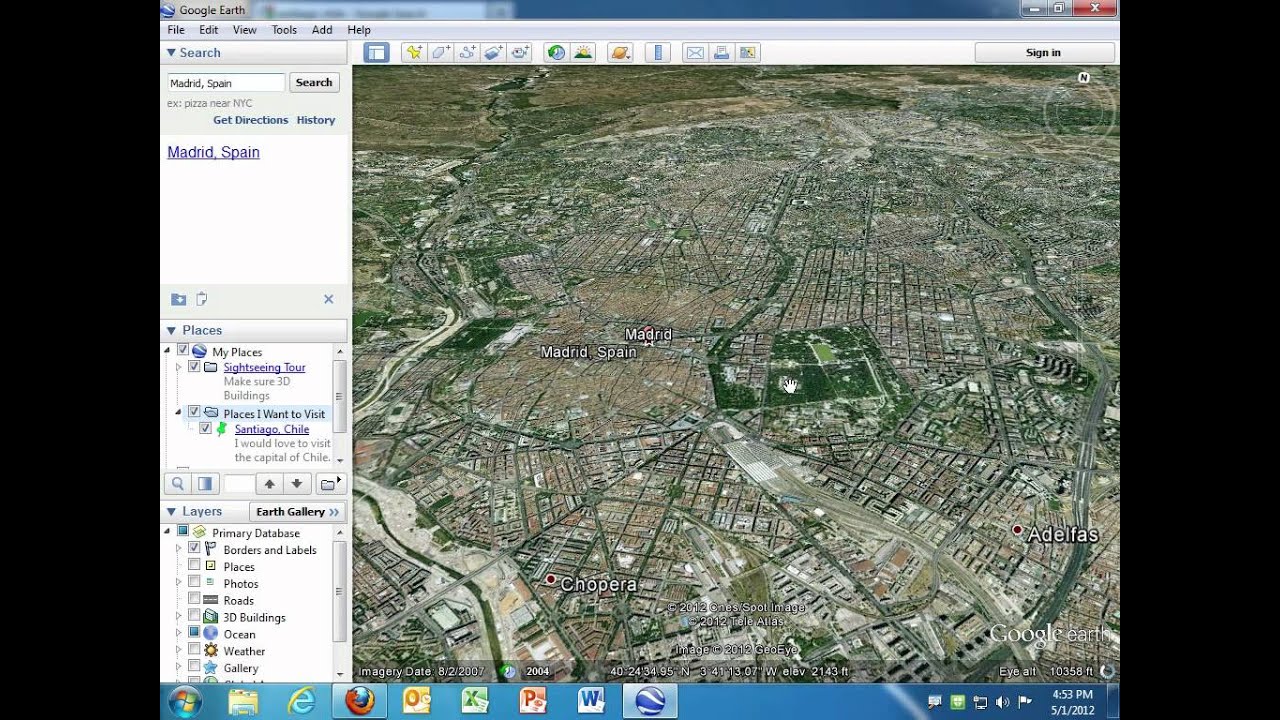Uncheck My Places checkbox
Viewport: 1280px width, 720px height.
[183, 351]
